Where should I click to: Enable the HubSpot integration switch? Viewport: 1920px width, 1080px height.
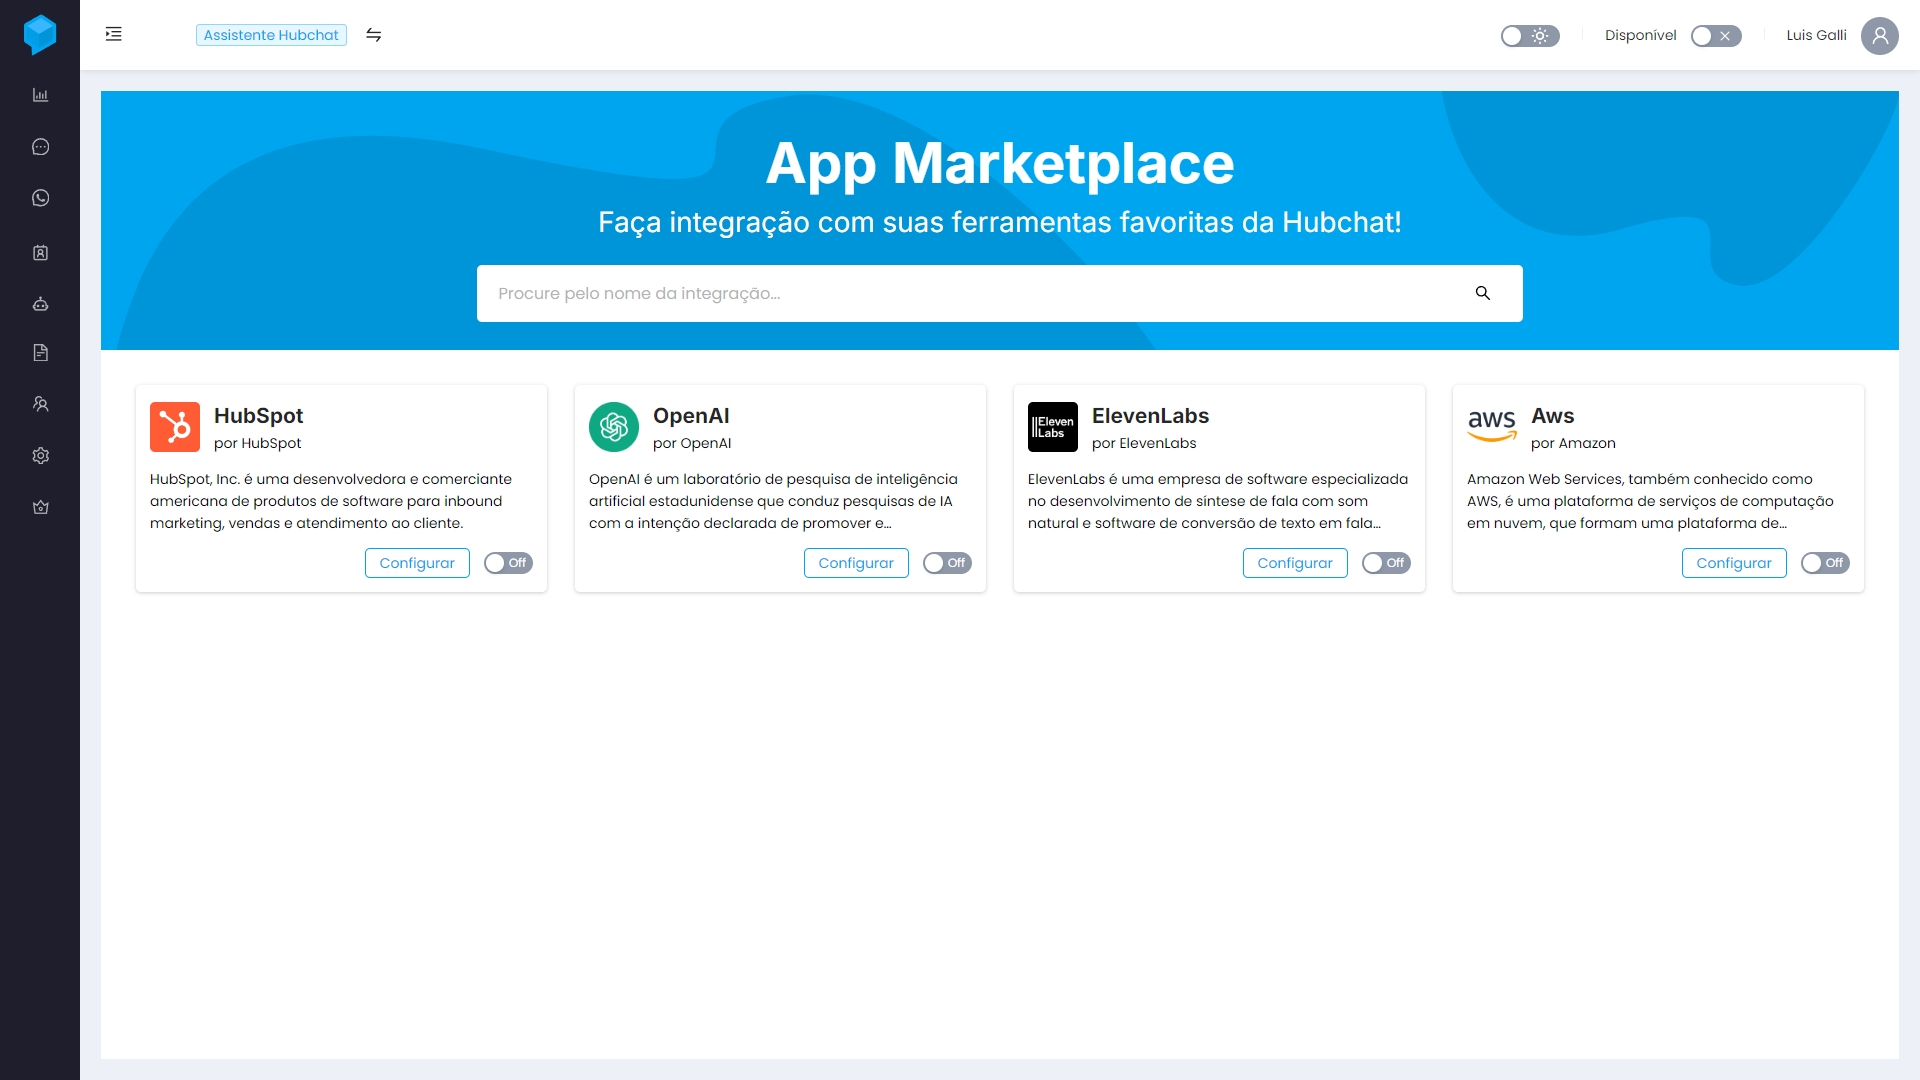tap(508, 563)
